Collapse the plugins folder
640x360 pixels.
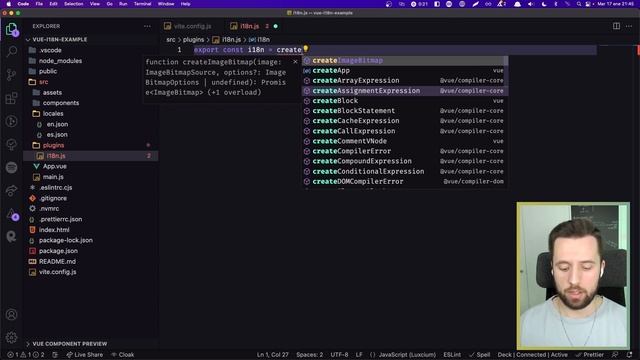coord(91,145)
